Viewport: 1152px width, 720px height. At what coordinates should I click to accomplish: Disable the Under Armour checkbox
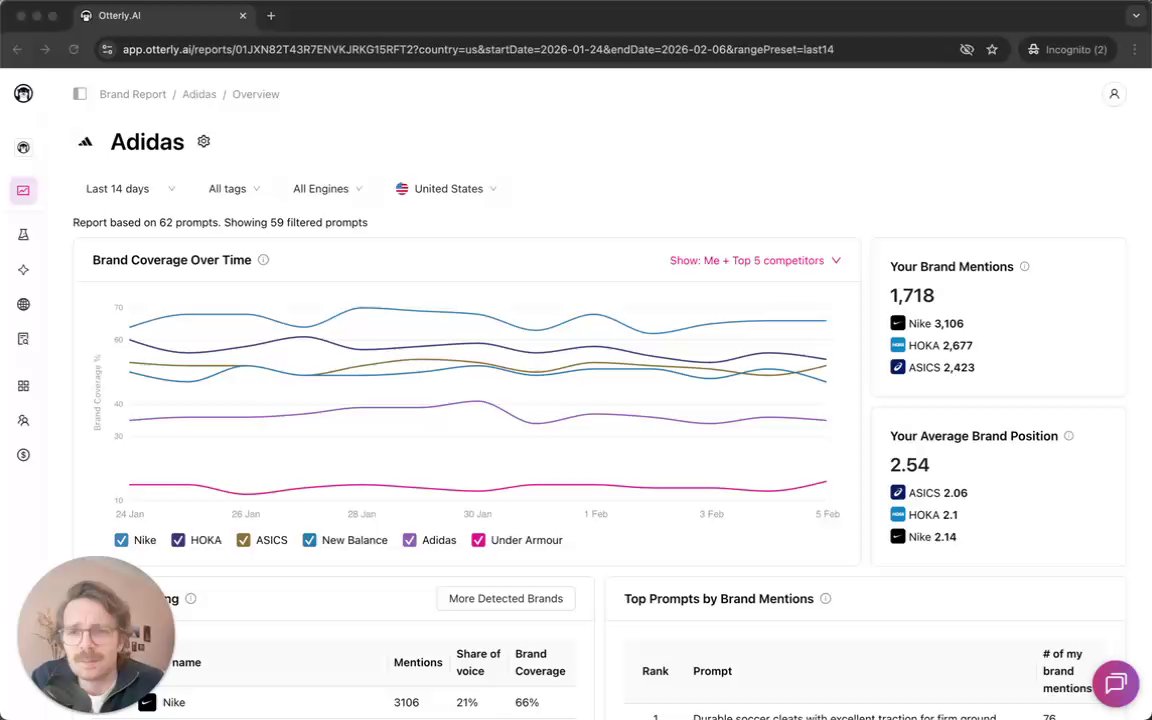(x=478, y=540)
